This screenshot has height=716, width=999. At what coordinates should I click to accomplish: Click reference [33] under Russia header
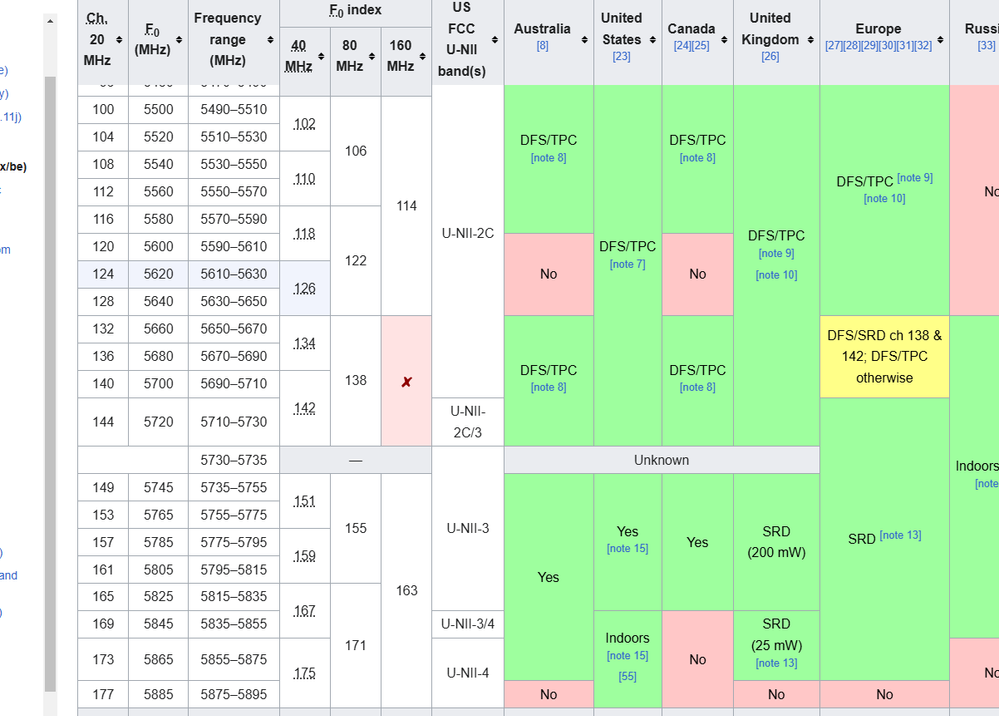click(x=986, y=46)
